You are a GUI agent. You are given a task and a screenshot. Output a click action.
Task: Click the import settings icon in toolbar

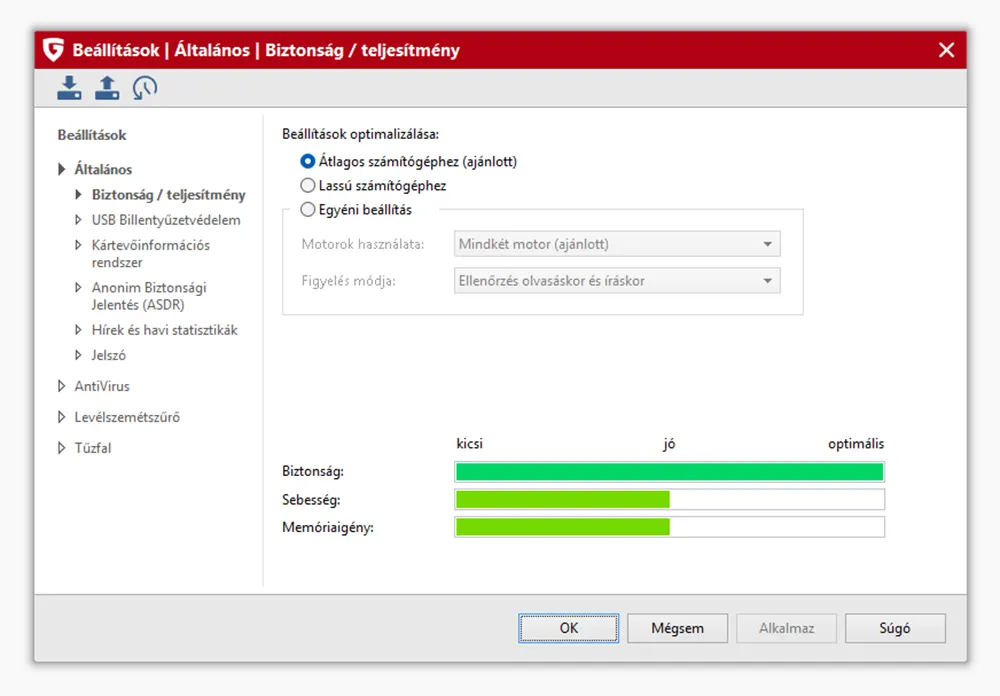69,88
